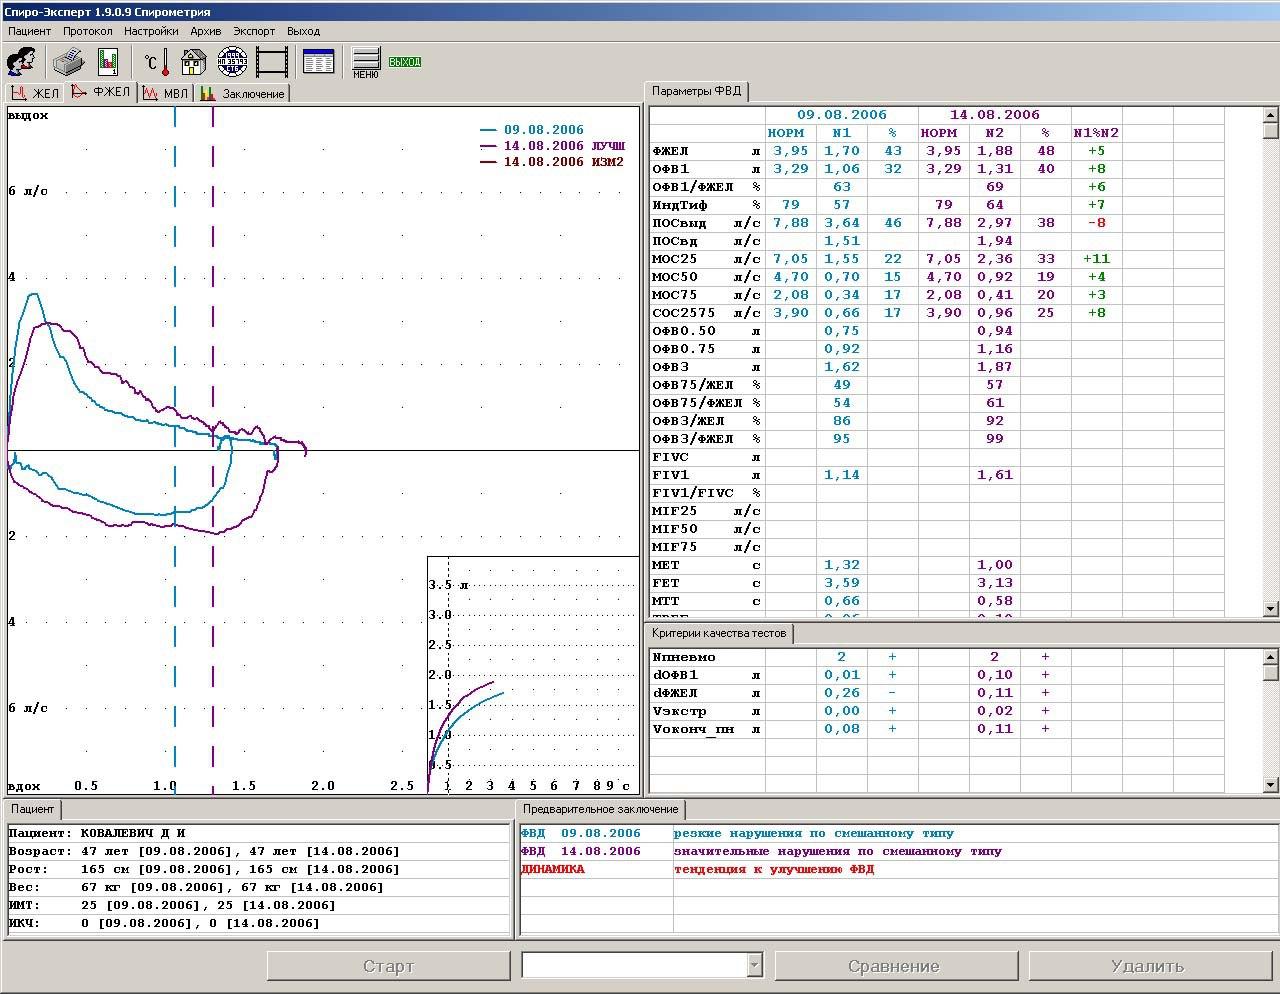Screen dimensions: 1280x994
Task: Click the table window icon
Action: pyautogui.click(x=318, y=62)
